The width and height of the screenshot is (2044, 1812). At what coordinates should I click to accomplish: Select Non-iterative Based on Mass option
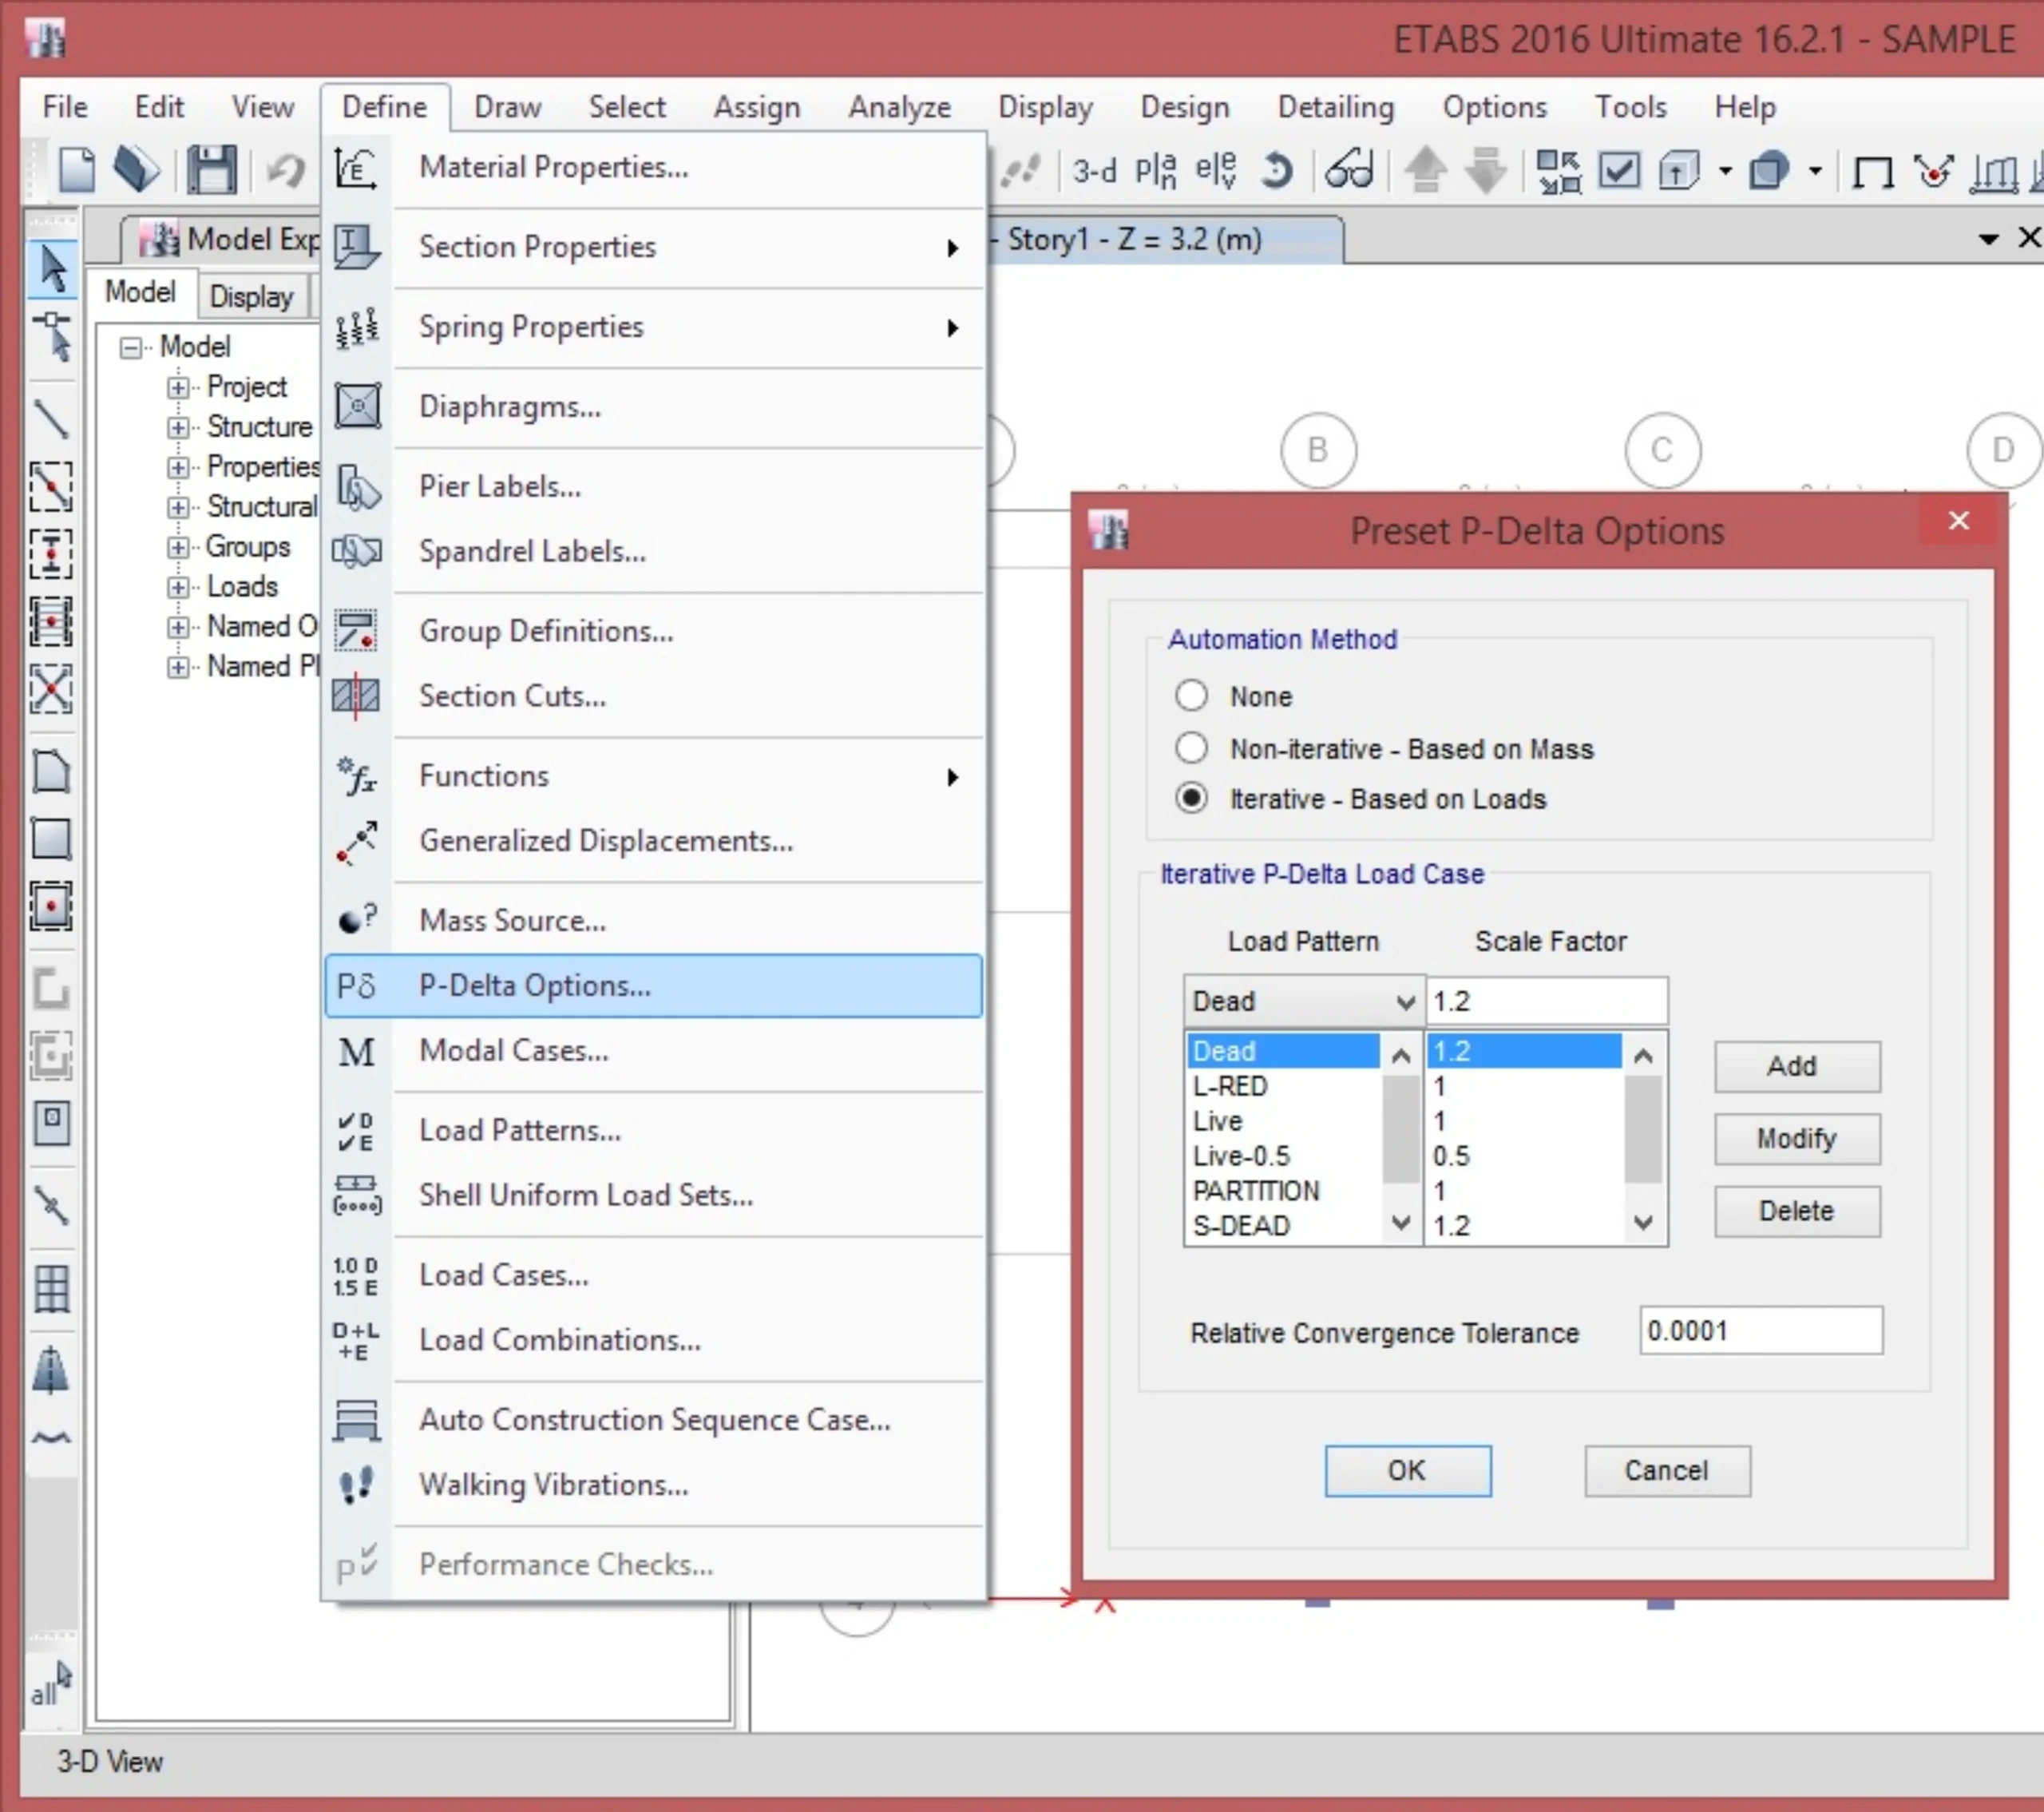[1191, 748]
